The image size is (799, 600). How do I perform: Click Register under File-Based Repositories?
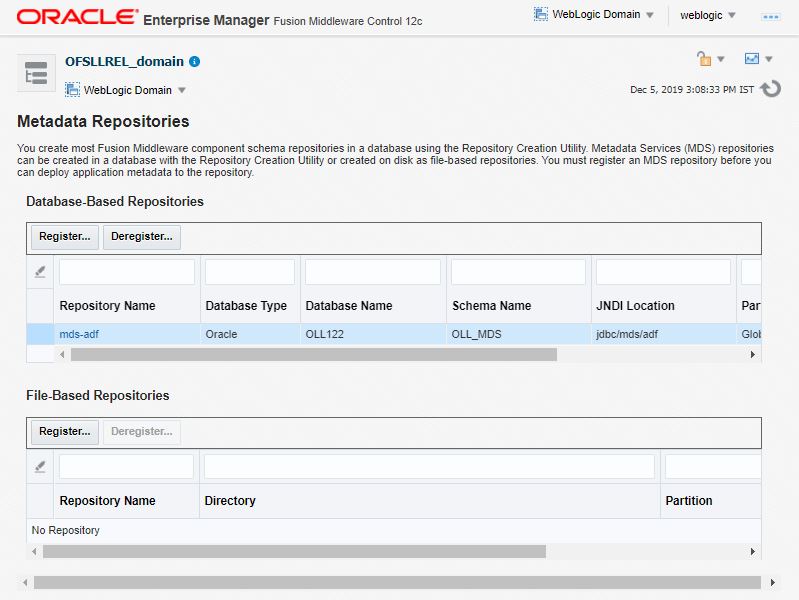65,432
